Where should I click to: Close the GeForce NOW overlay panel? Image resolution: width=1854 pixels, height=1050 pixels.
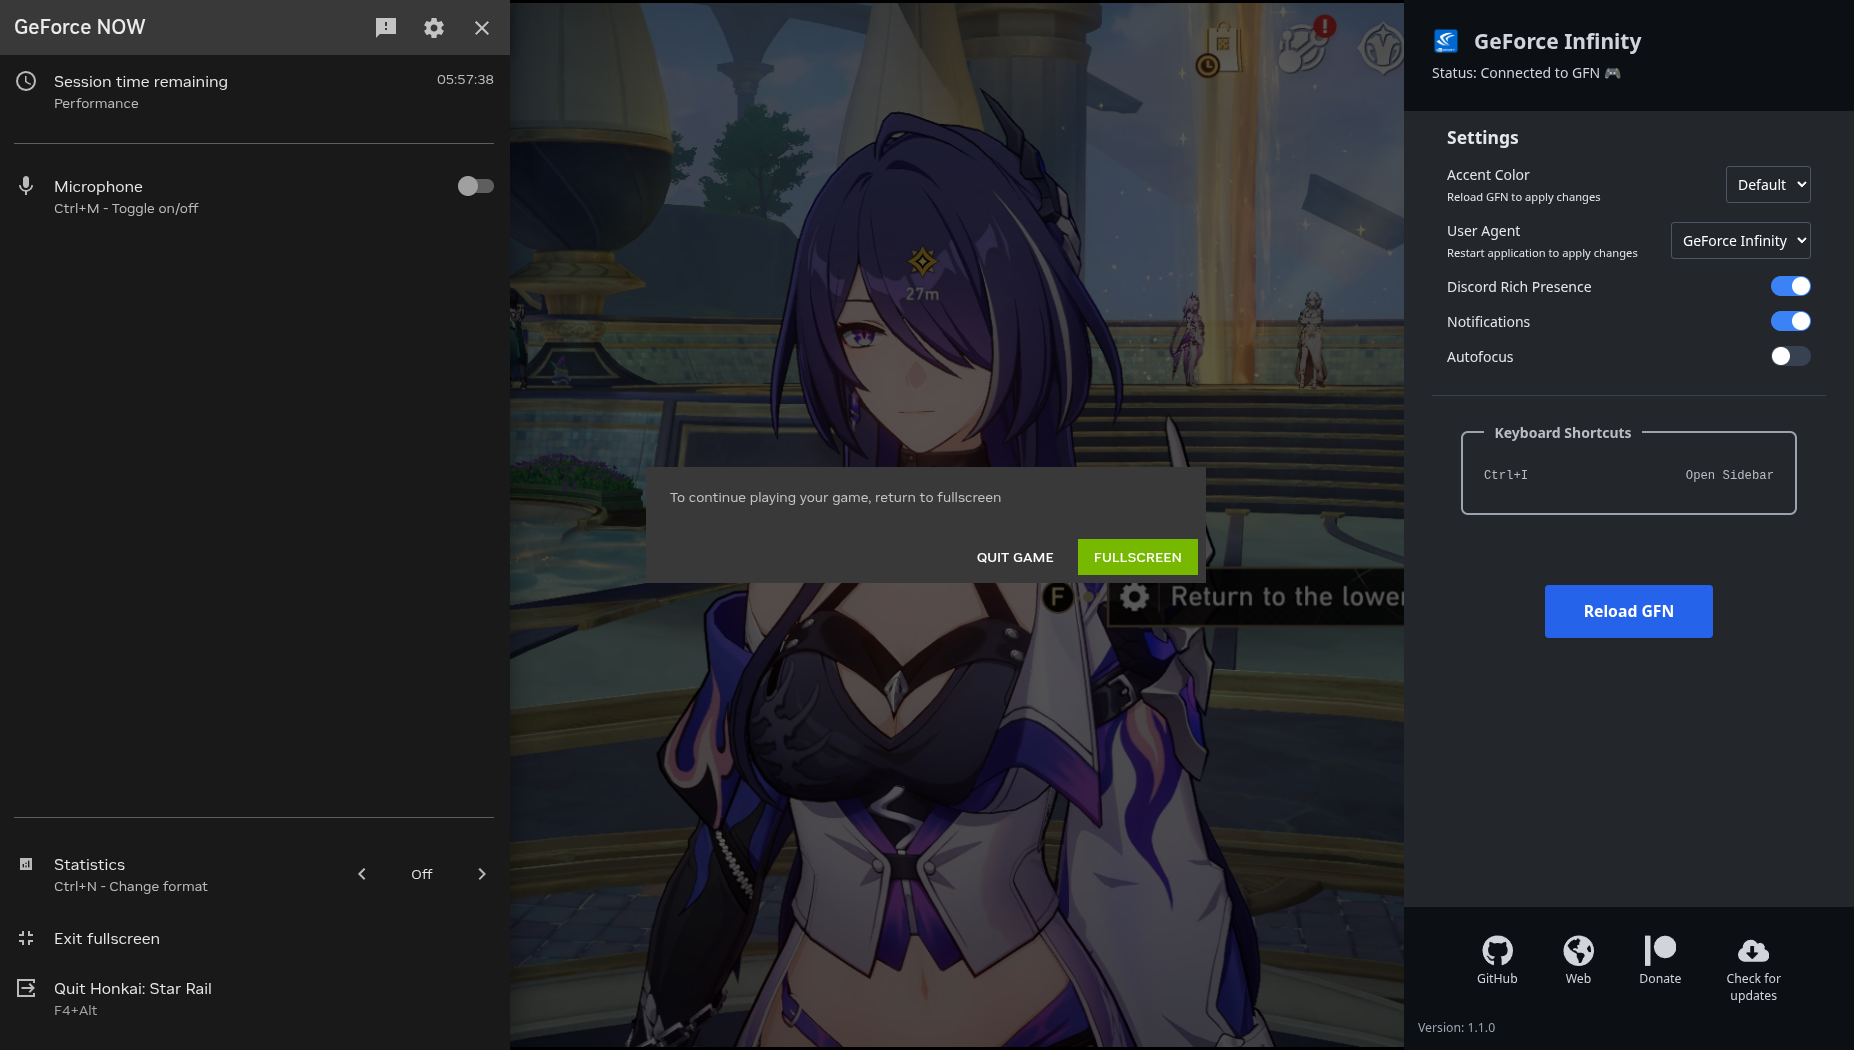(x=482, y=28)
